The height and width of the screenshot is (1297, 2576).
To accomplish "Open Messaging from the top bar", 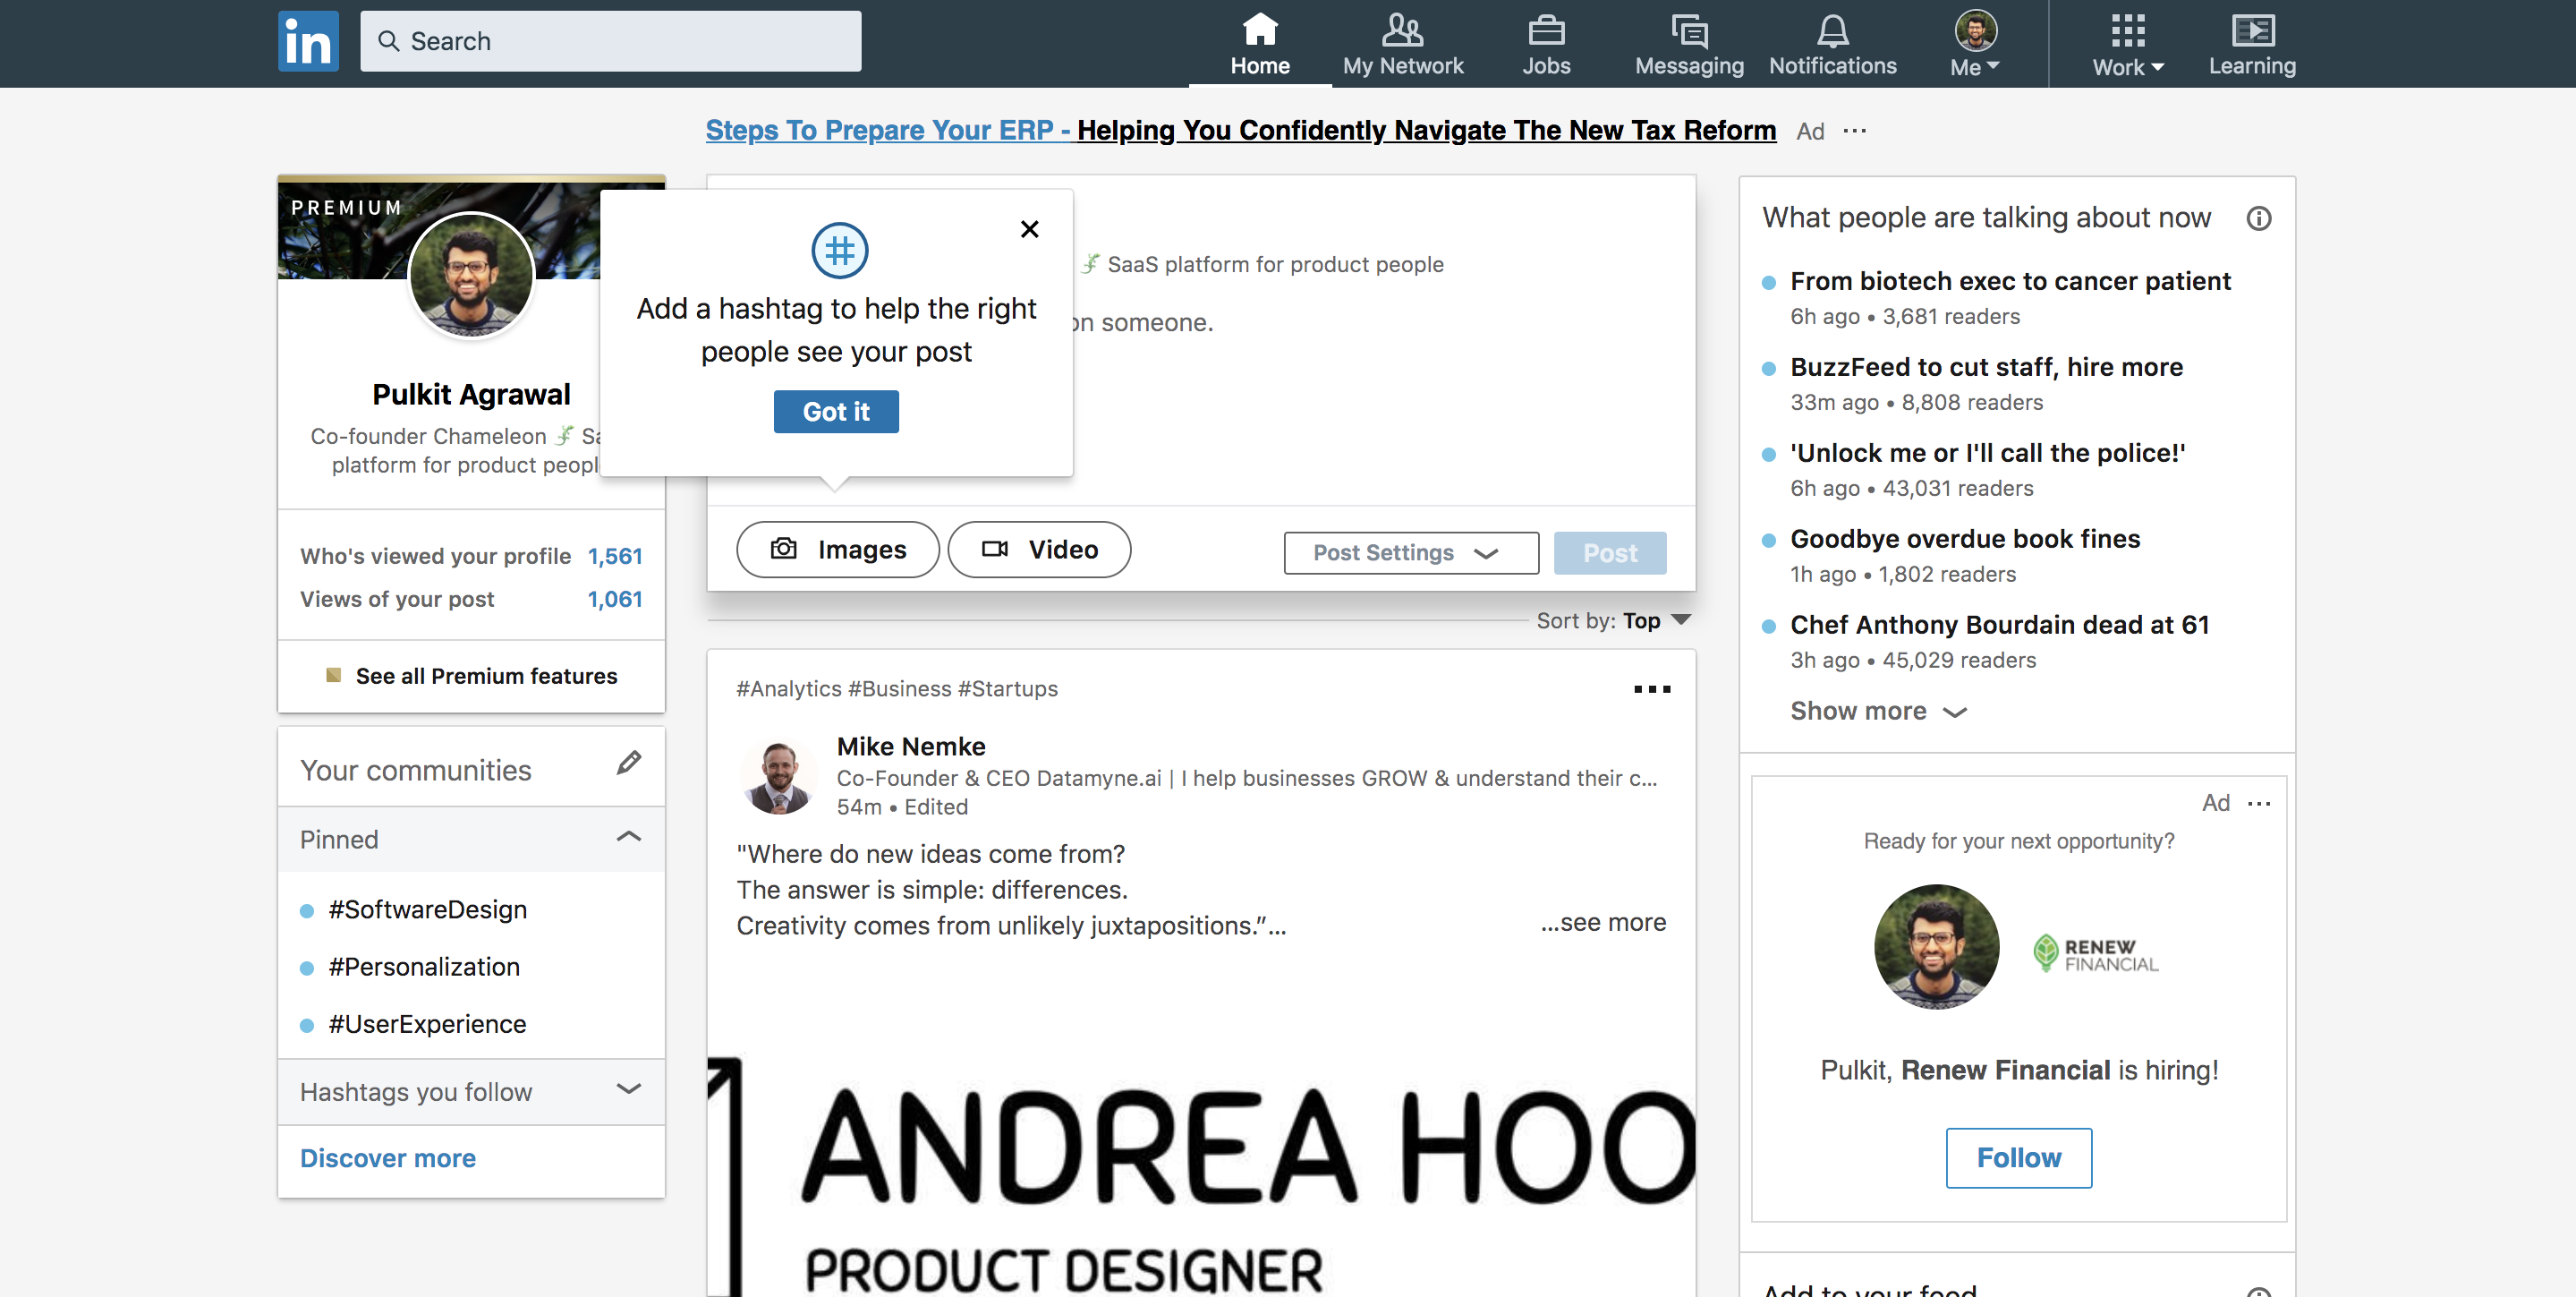I will coord(1689,44).
